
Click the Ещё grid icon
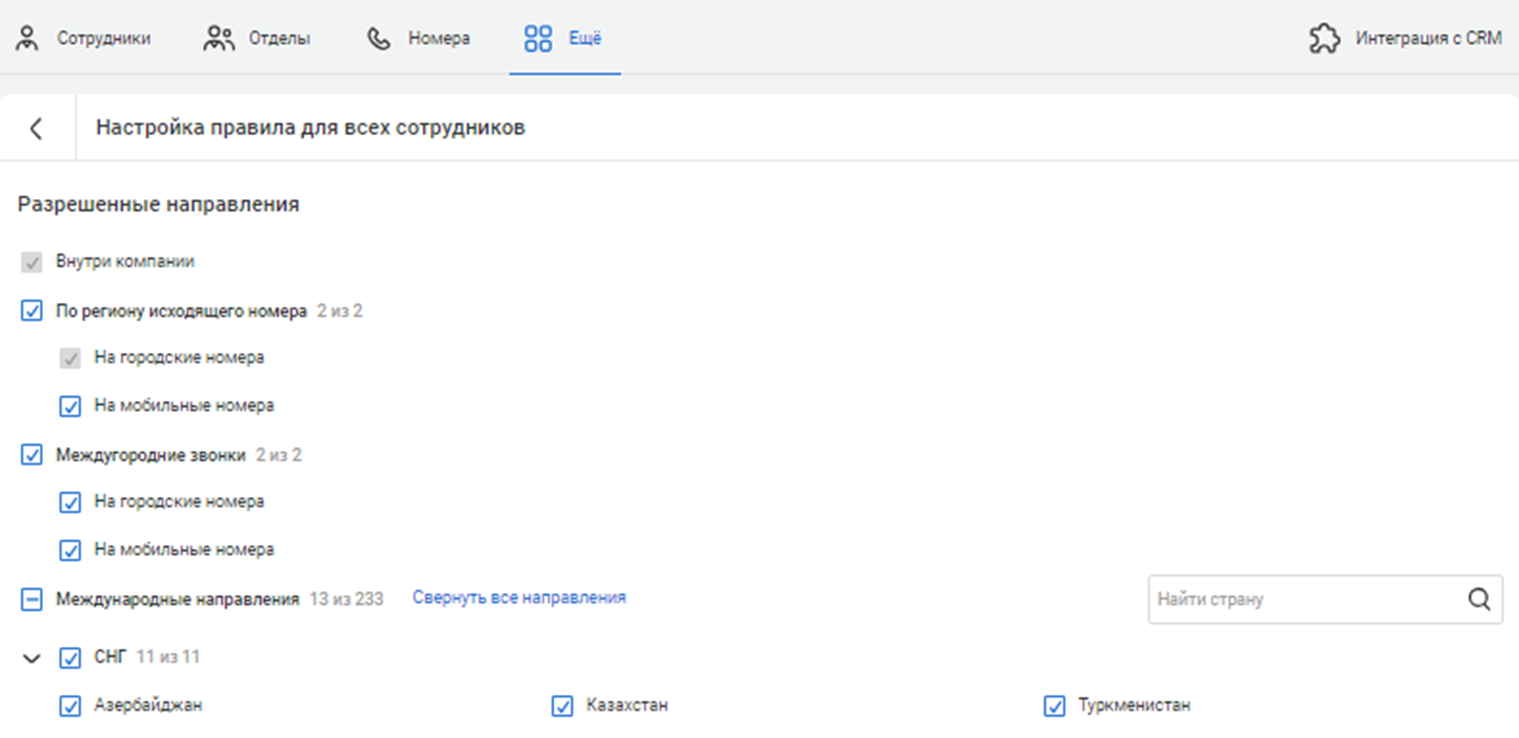[x=538, y=39]
